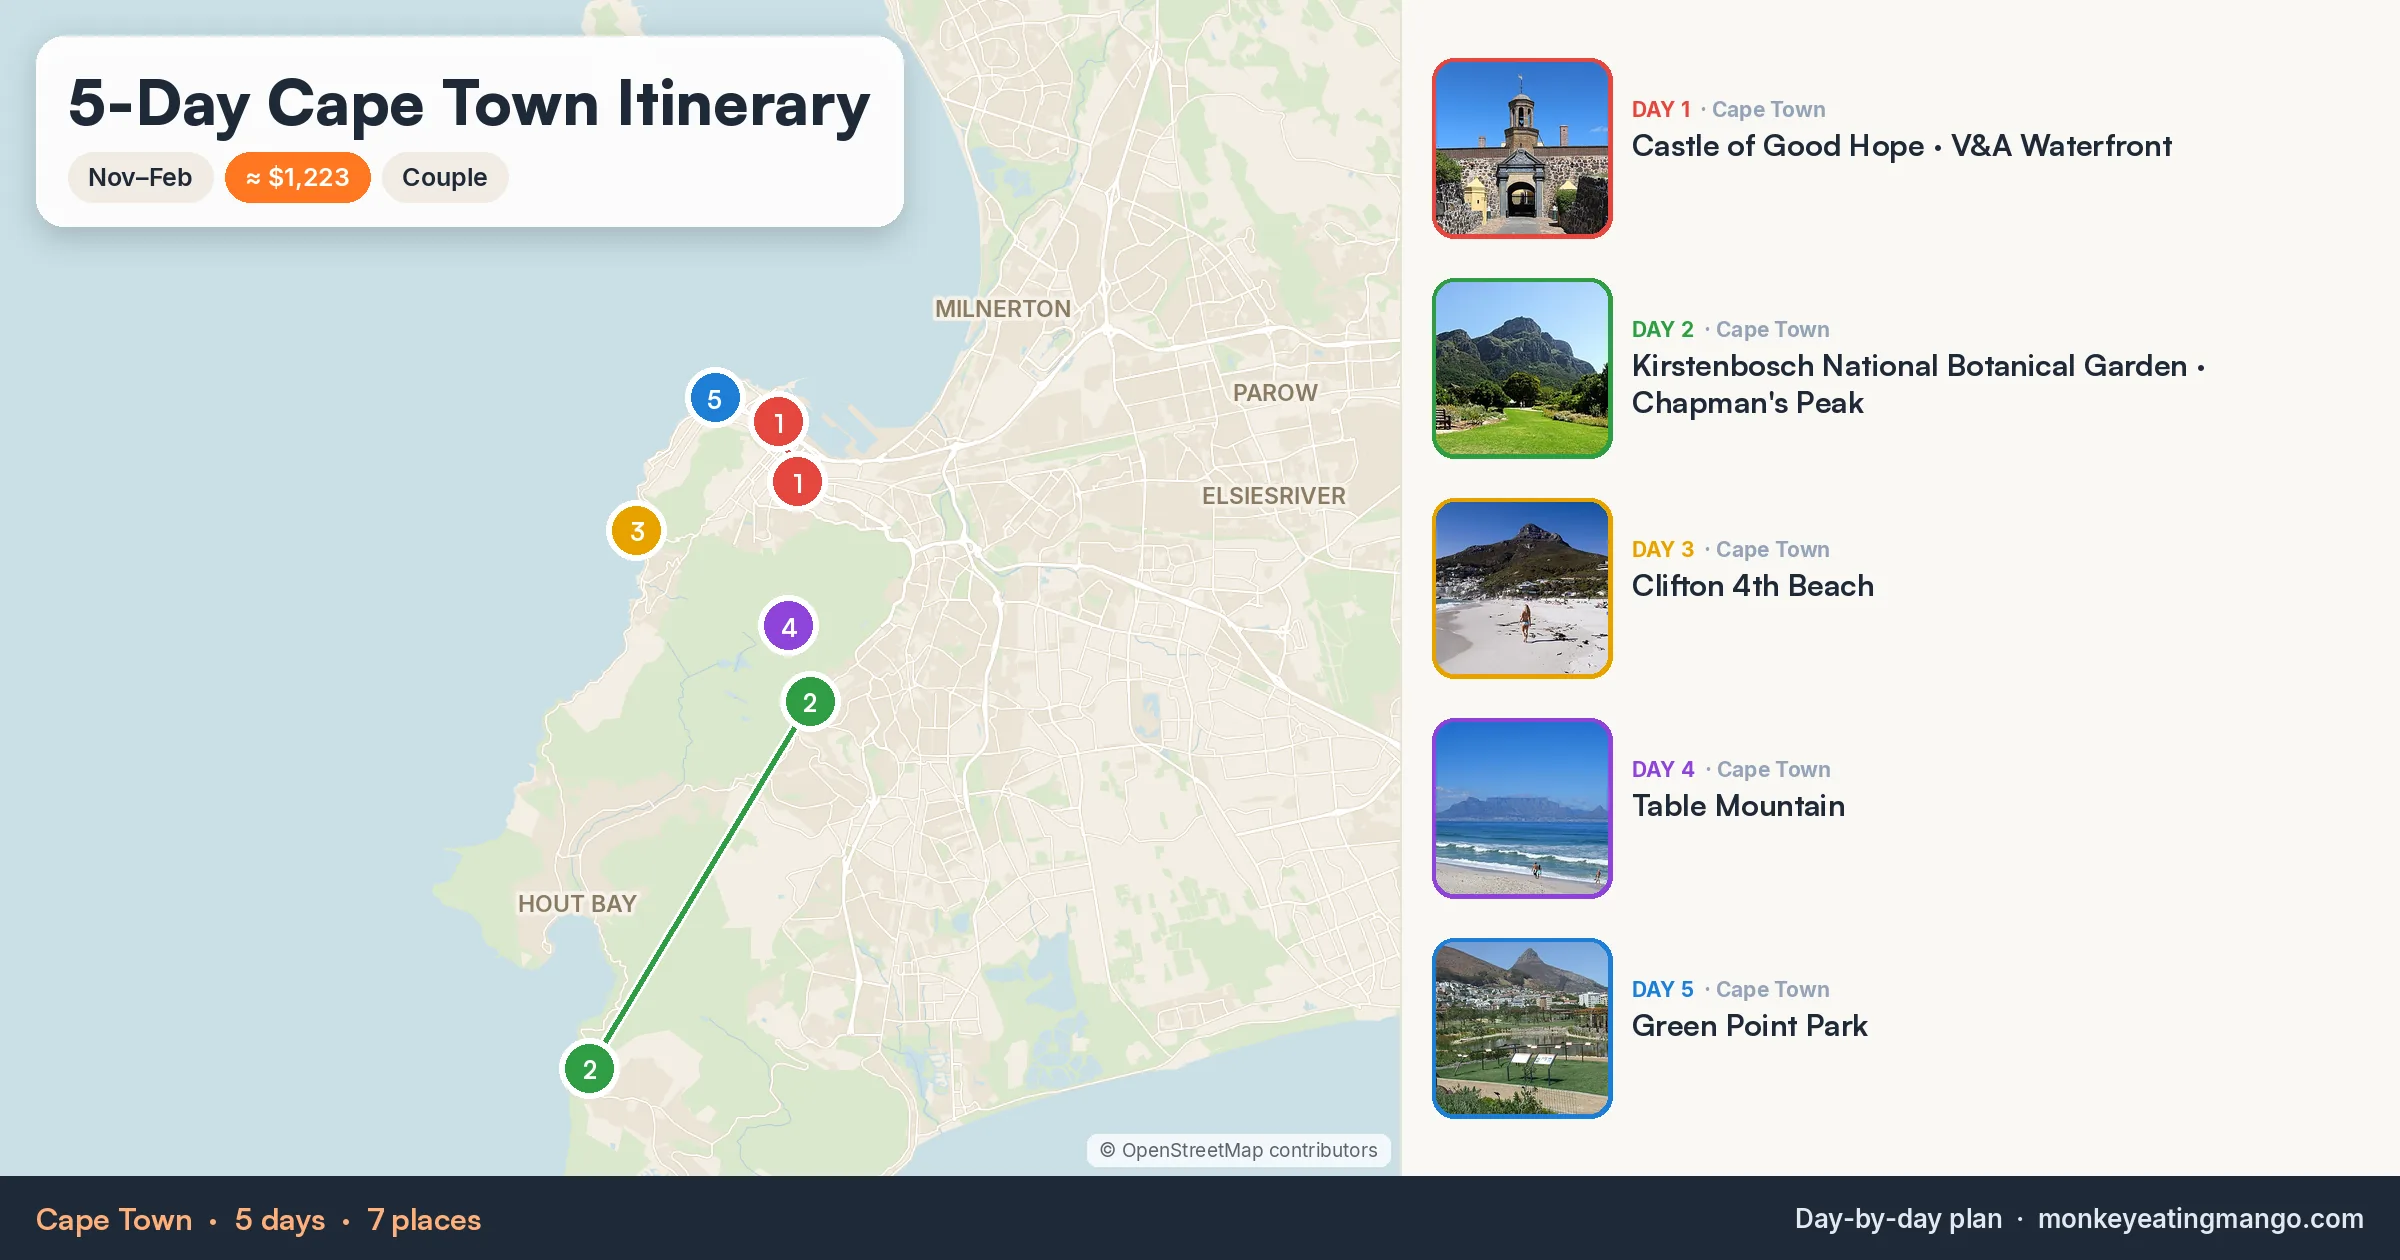Click the HOUT BAY map label
2400x1260 pixels.
click(577, 904)
